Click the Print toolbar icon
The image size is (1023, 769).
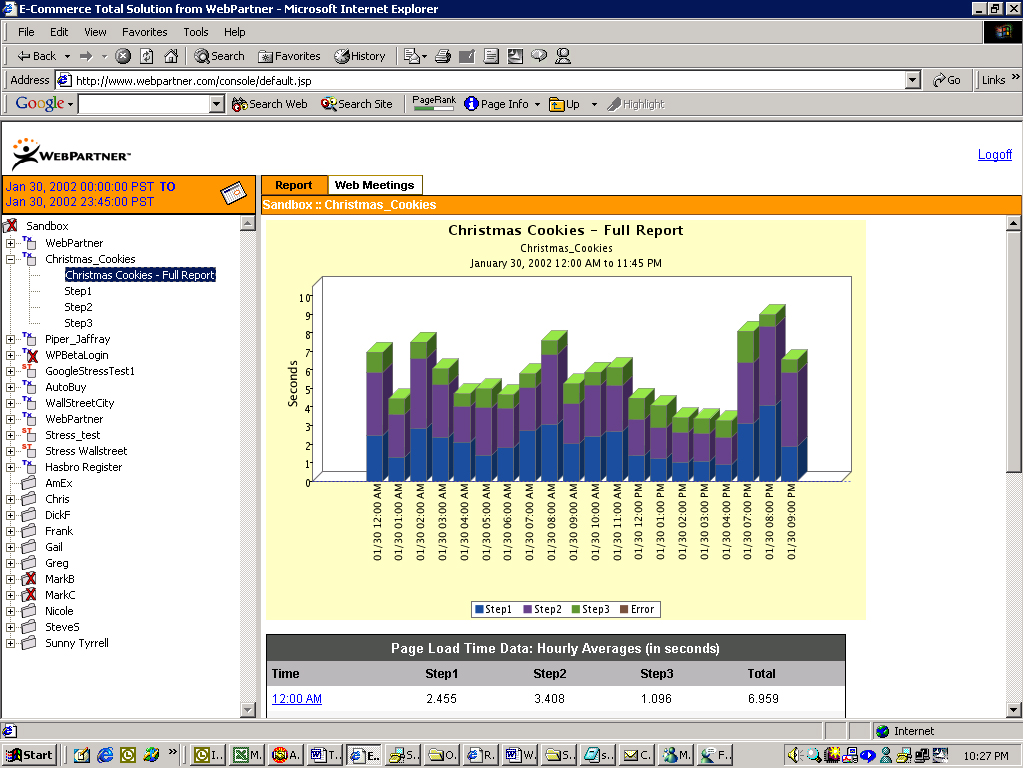pyautogui.click(x=443, y=56)
